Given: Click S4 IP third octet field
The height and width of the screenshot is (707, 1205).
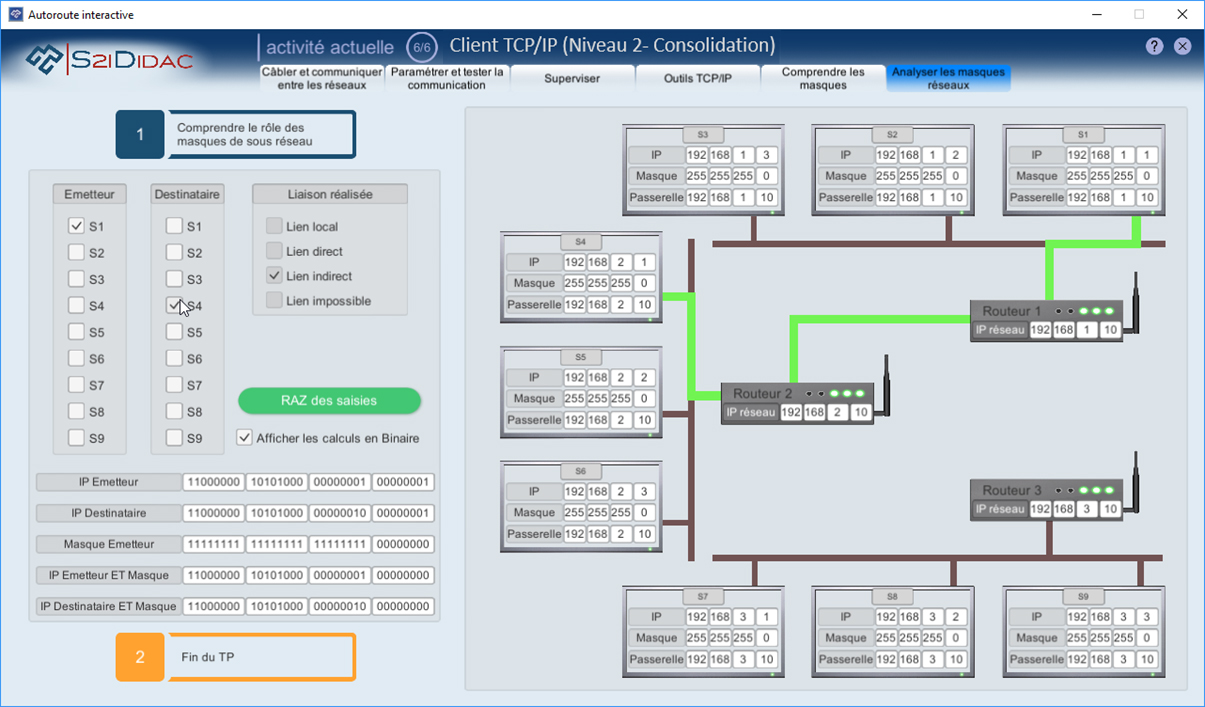Looking at the screenshot, I should point(621,263).
